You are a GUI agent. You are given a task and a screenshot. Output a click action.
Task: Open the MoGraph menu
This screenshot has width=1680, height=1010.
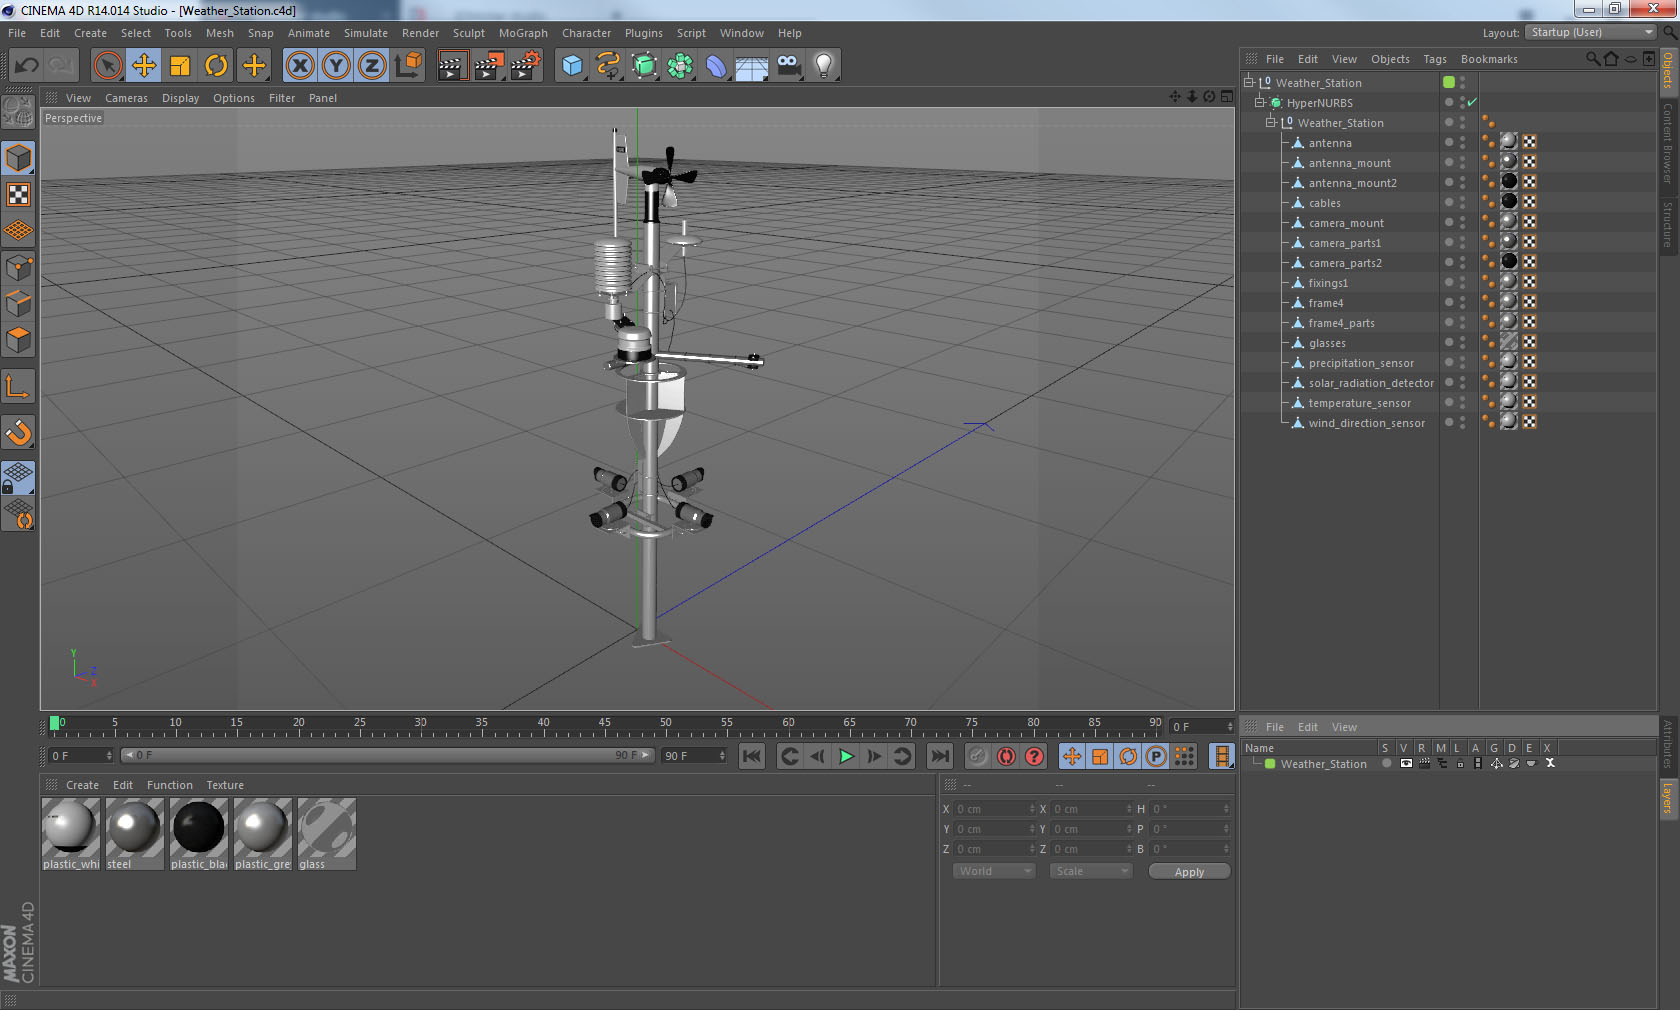coord(523,33)
